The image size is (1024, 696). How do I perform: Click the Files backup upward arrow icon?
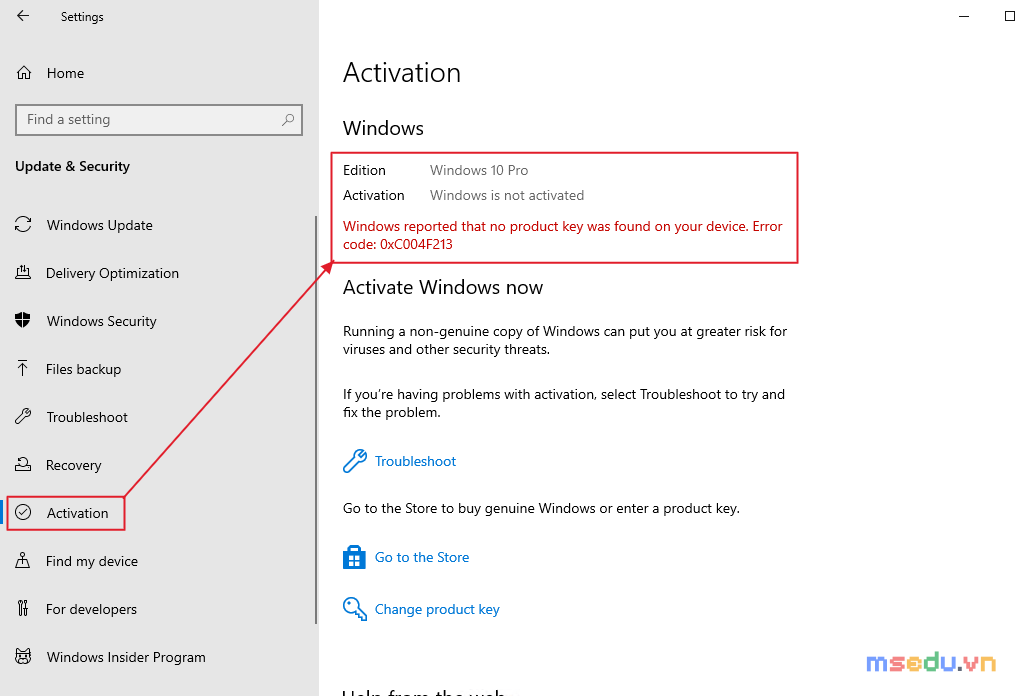click(23, 368)
